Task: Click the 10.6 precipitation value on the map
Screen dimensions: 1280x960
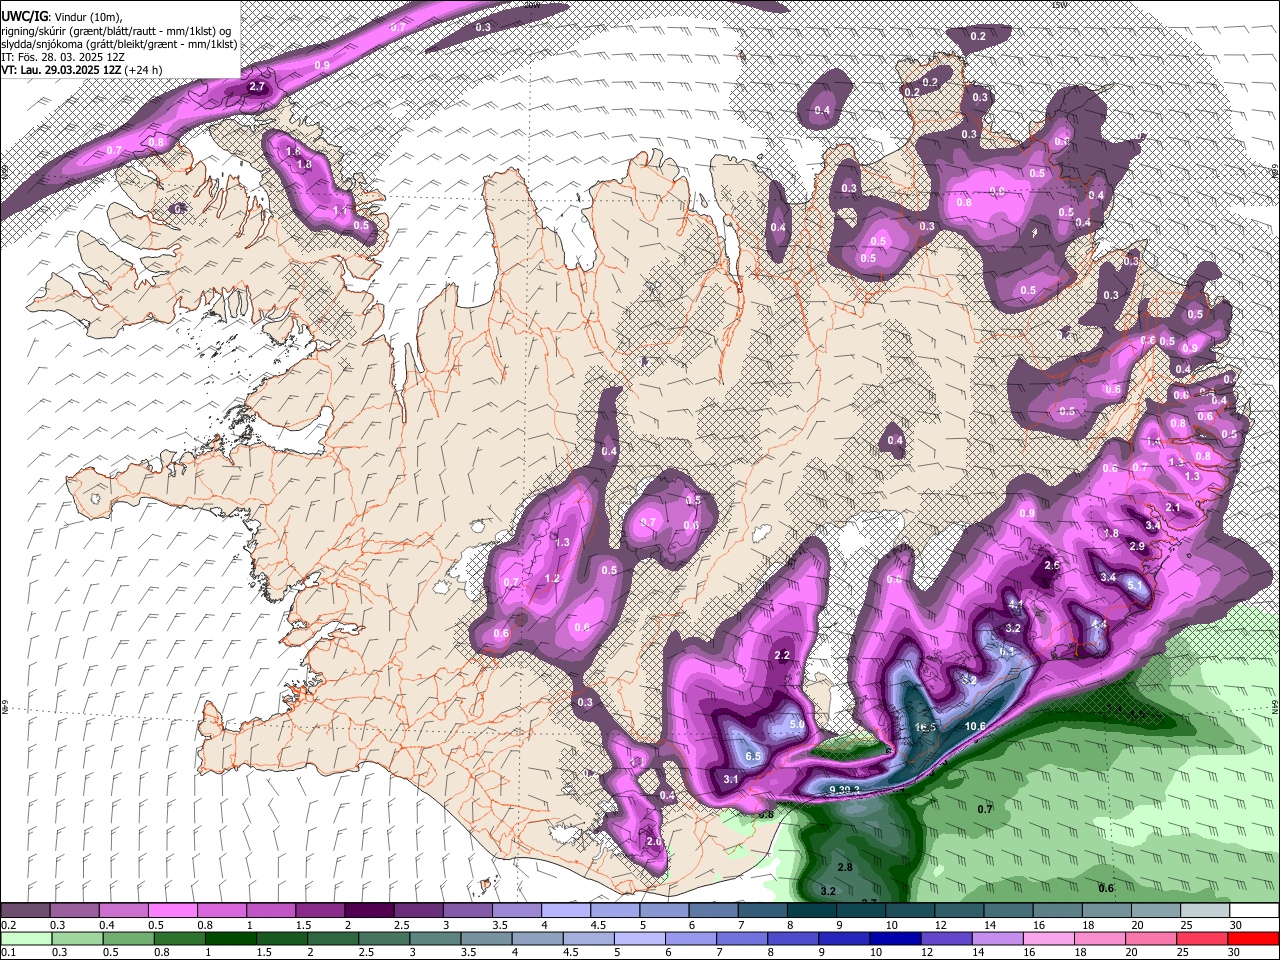Action: 975,726
